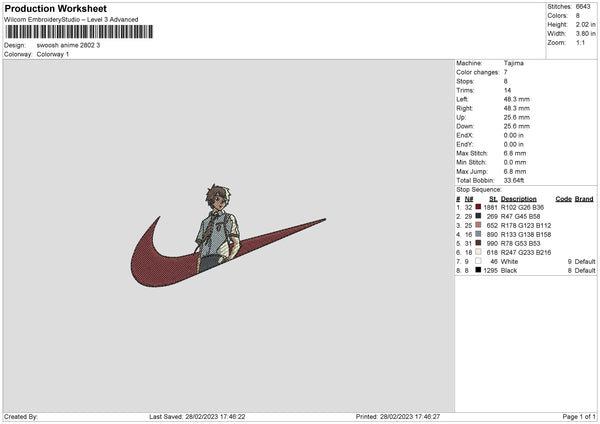This screenshot has height=424, width=600.
Task: Click the Machine value Tajima
Action: coord(514,63)
